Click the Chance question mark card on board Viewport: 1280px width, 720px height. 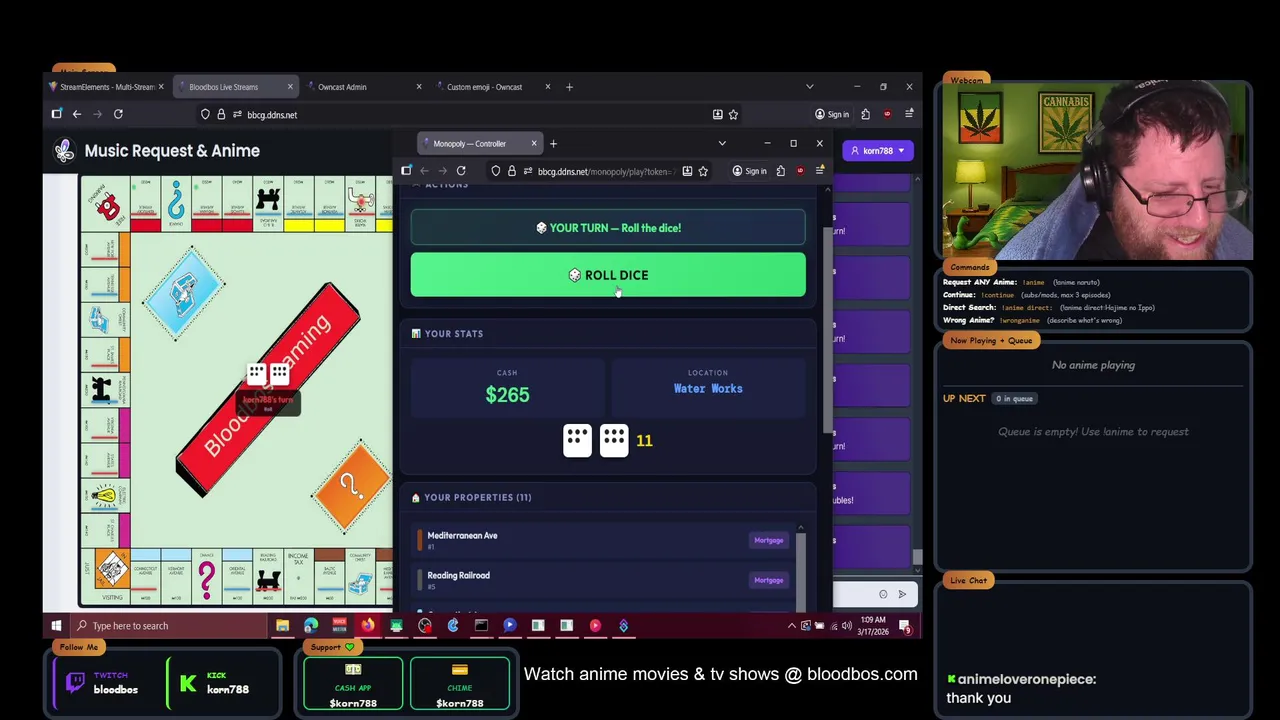pyautogui.click(x=349, y=487)
